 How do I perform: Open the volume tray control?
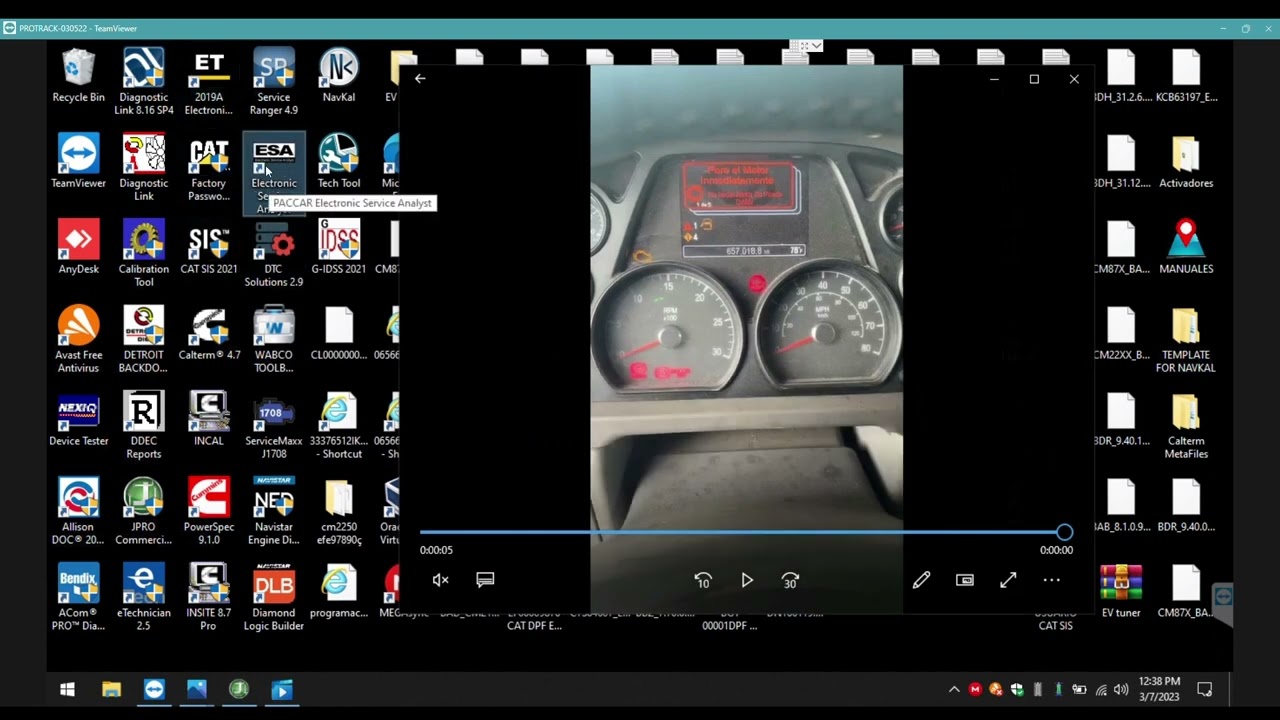(1121, 689)
